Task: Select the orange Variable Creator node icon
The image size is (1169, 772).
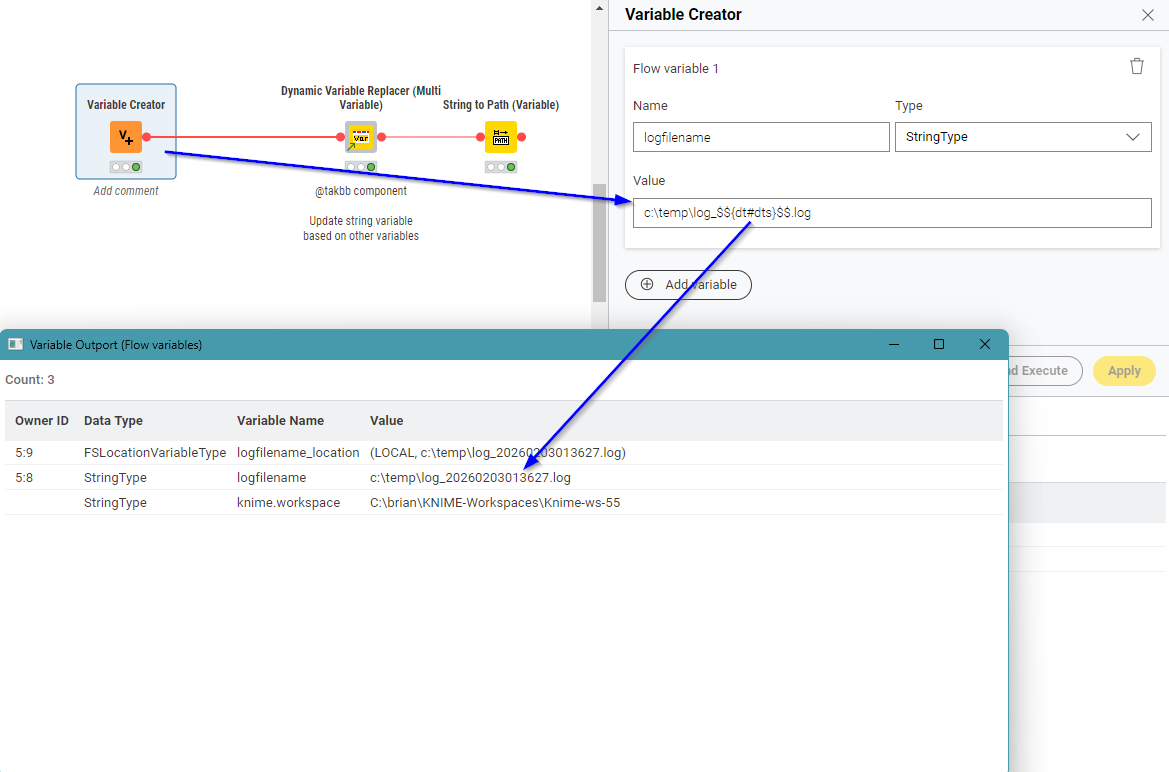Action: [126, 137]
